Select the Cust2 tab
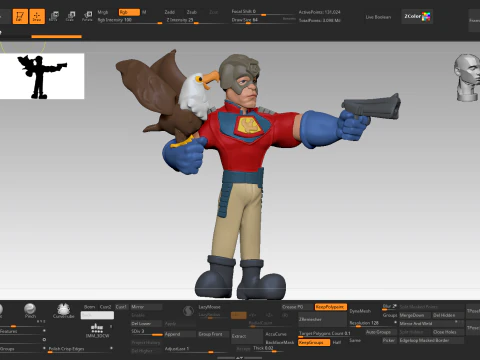480x360 pixels. point(105,307)
